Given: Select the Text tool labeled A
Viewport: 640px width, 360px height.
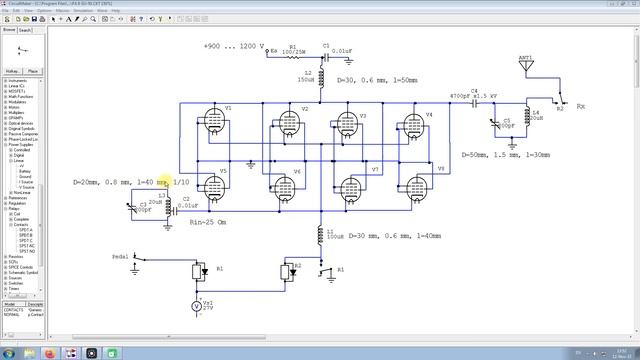Looking at the screenshot, I should [x=69, y=19].
